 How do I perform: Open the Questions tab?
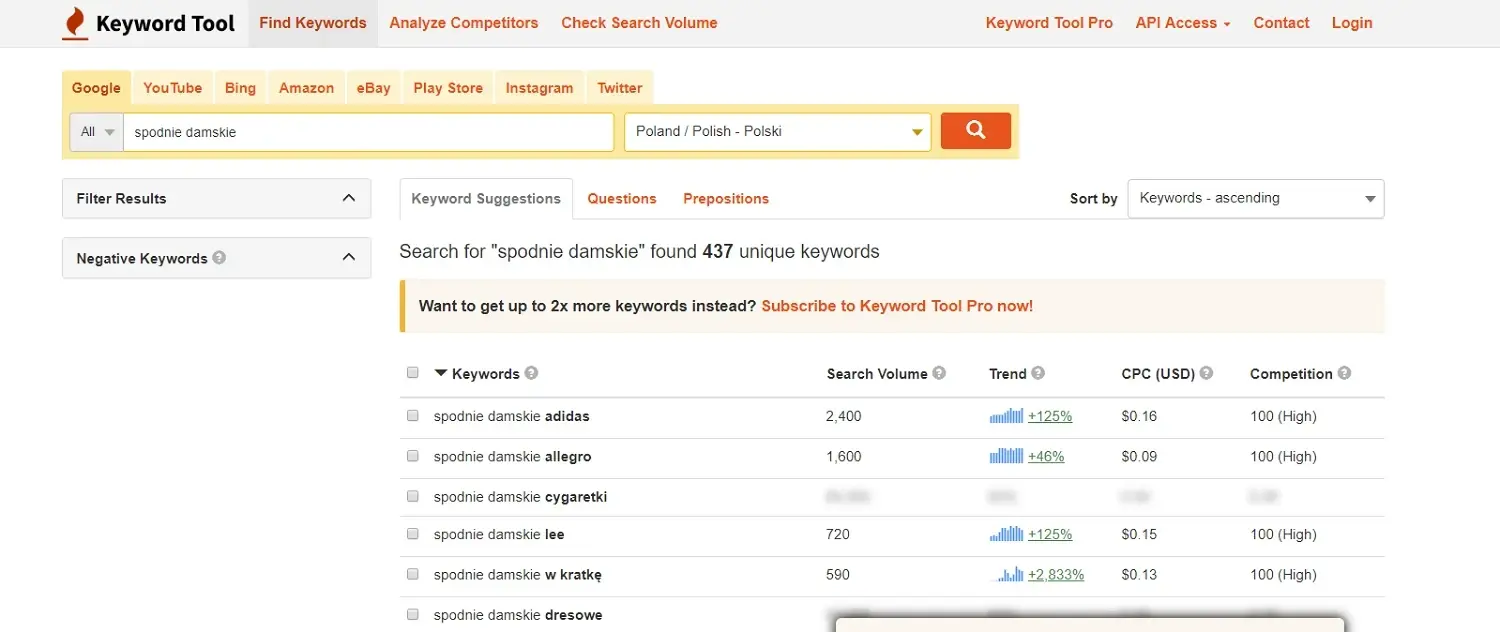(x=622, y=198)
